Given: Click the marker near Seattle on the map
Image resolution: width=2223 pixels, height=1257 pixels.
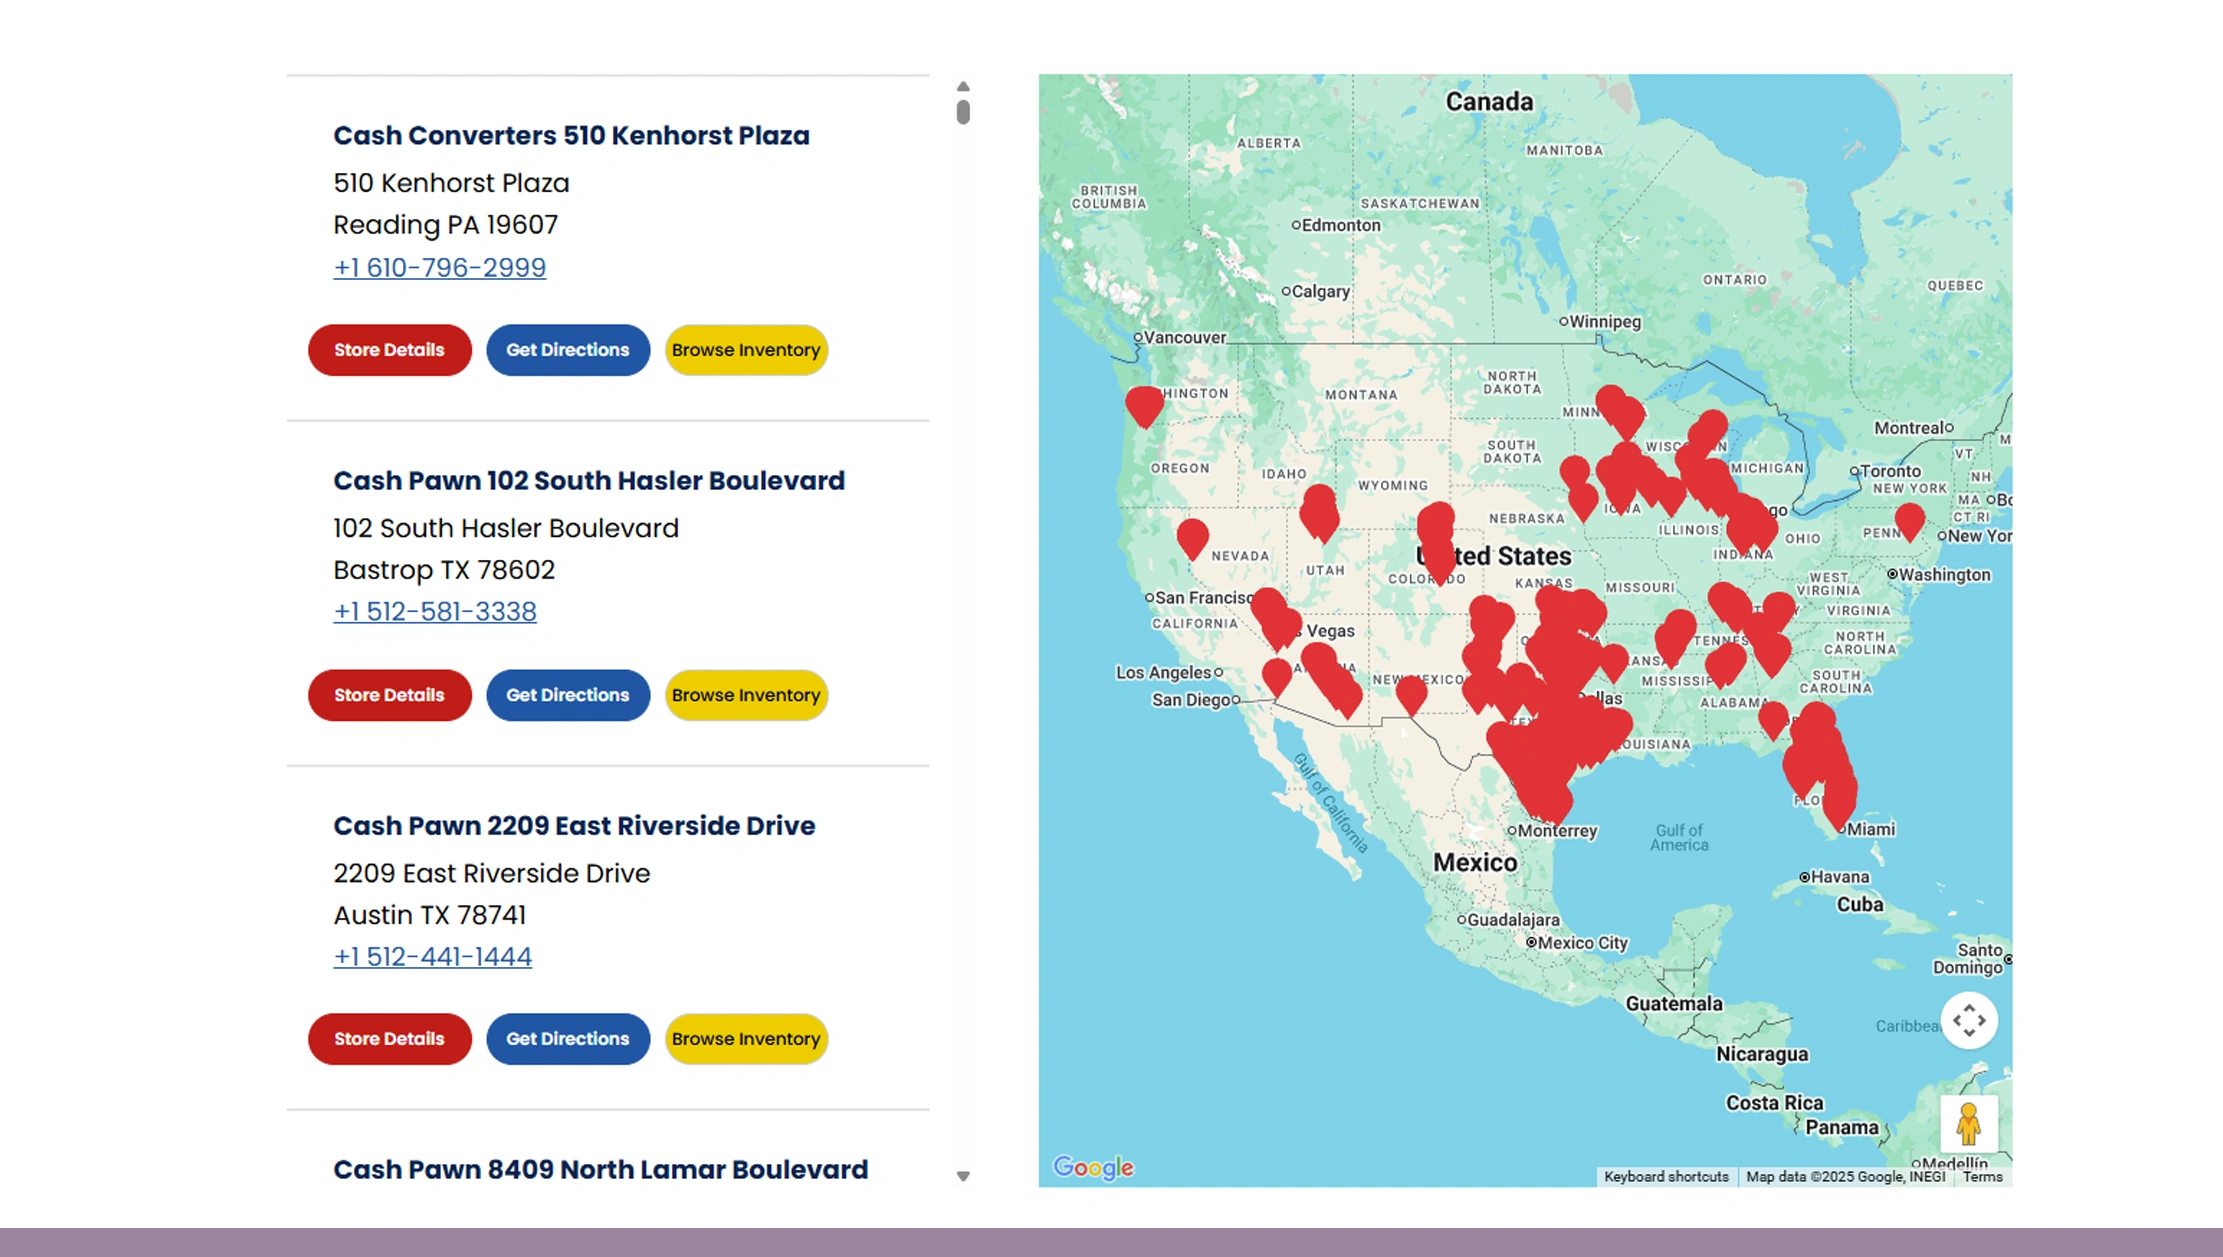Looking at the screenshot, I should pos(1143,403).
